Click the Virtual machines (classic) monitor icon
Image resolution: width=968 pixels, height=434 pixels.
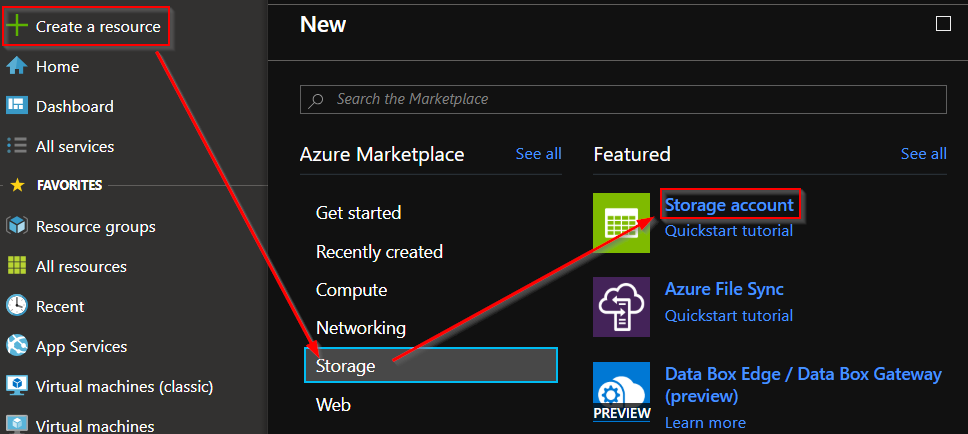(x=17, y=386)
